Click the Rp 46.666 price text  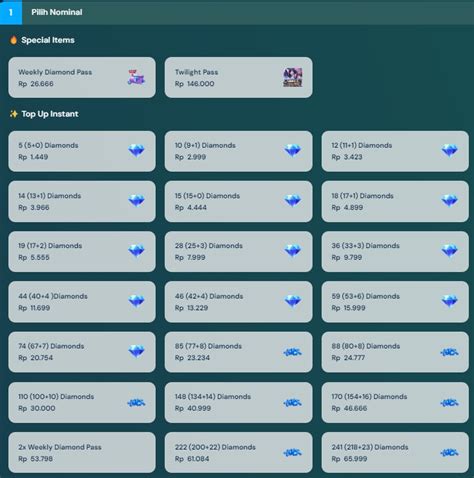pos(349,408)
